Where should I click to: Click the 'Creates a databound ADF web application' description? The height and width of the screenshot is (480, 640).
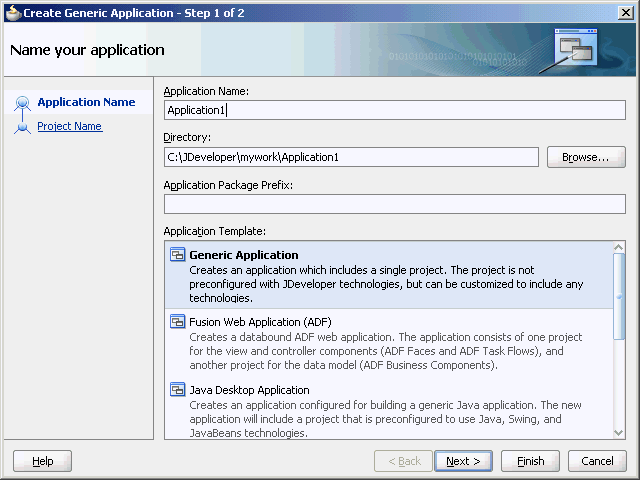pyautogui.click(x=386, y=351)
